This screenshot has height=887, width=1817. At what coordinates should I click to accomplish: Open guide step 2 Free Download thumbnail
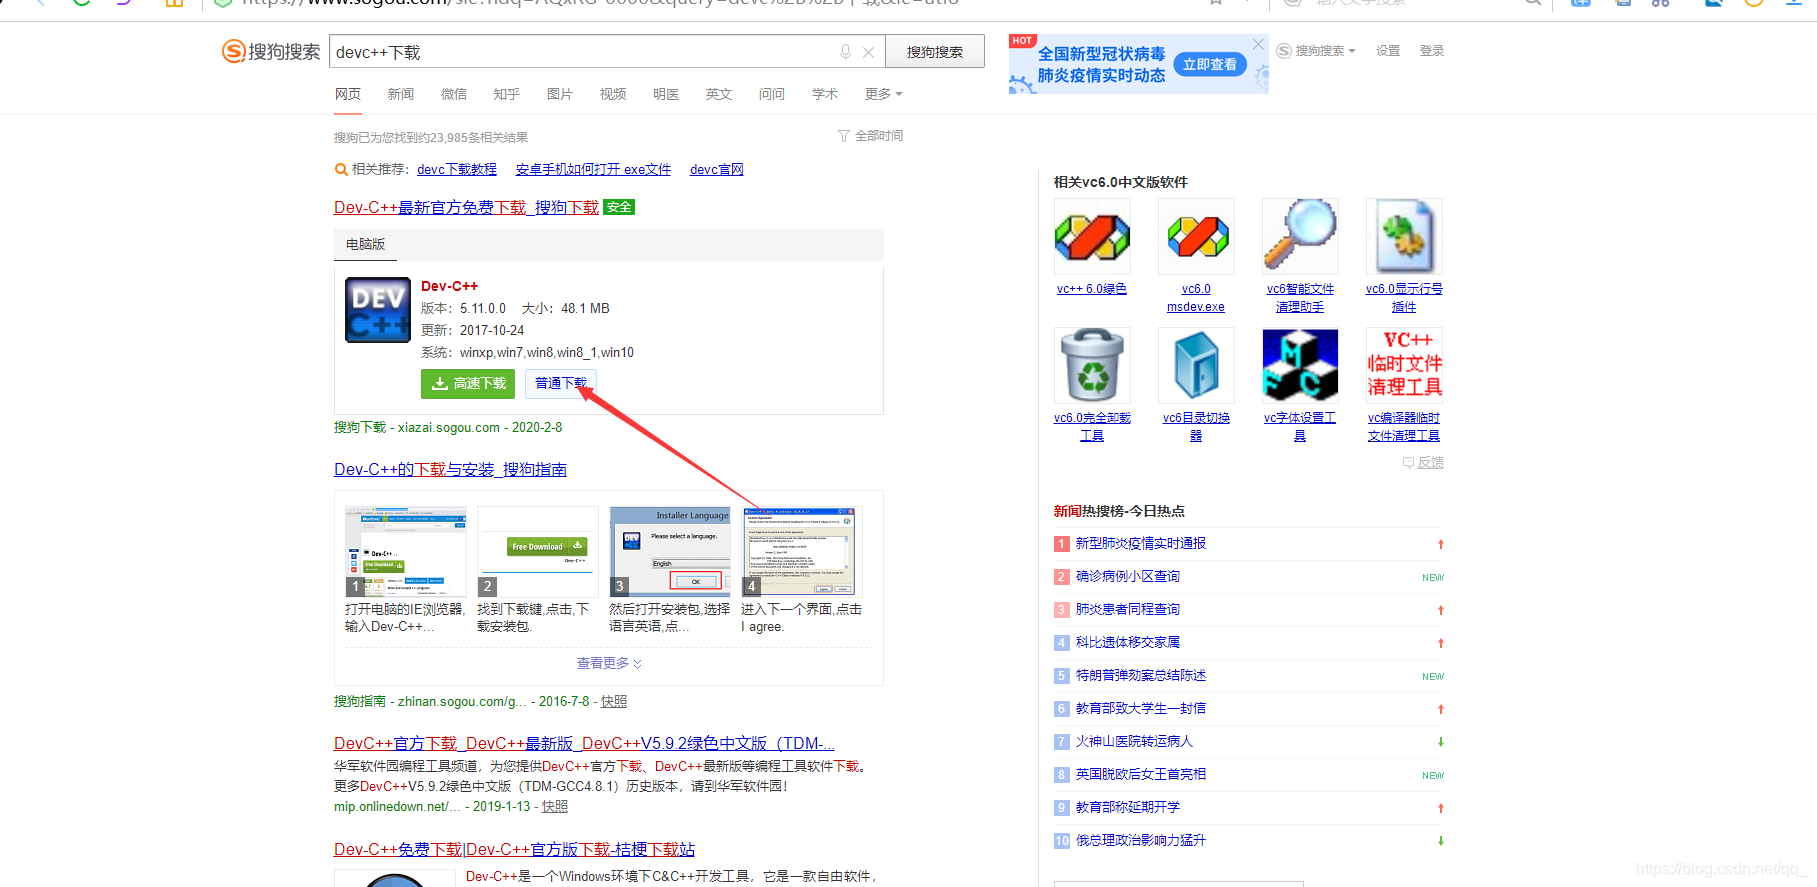[538, 551]
